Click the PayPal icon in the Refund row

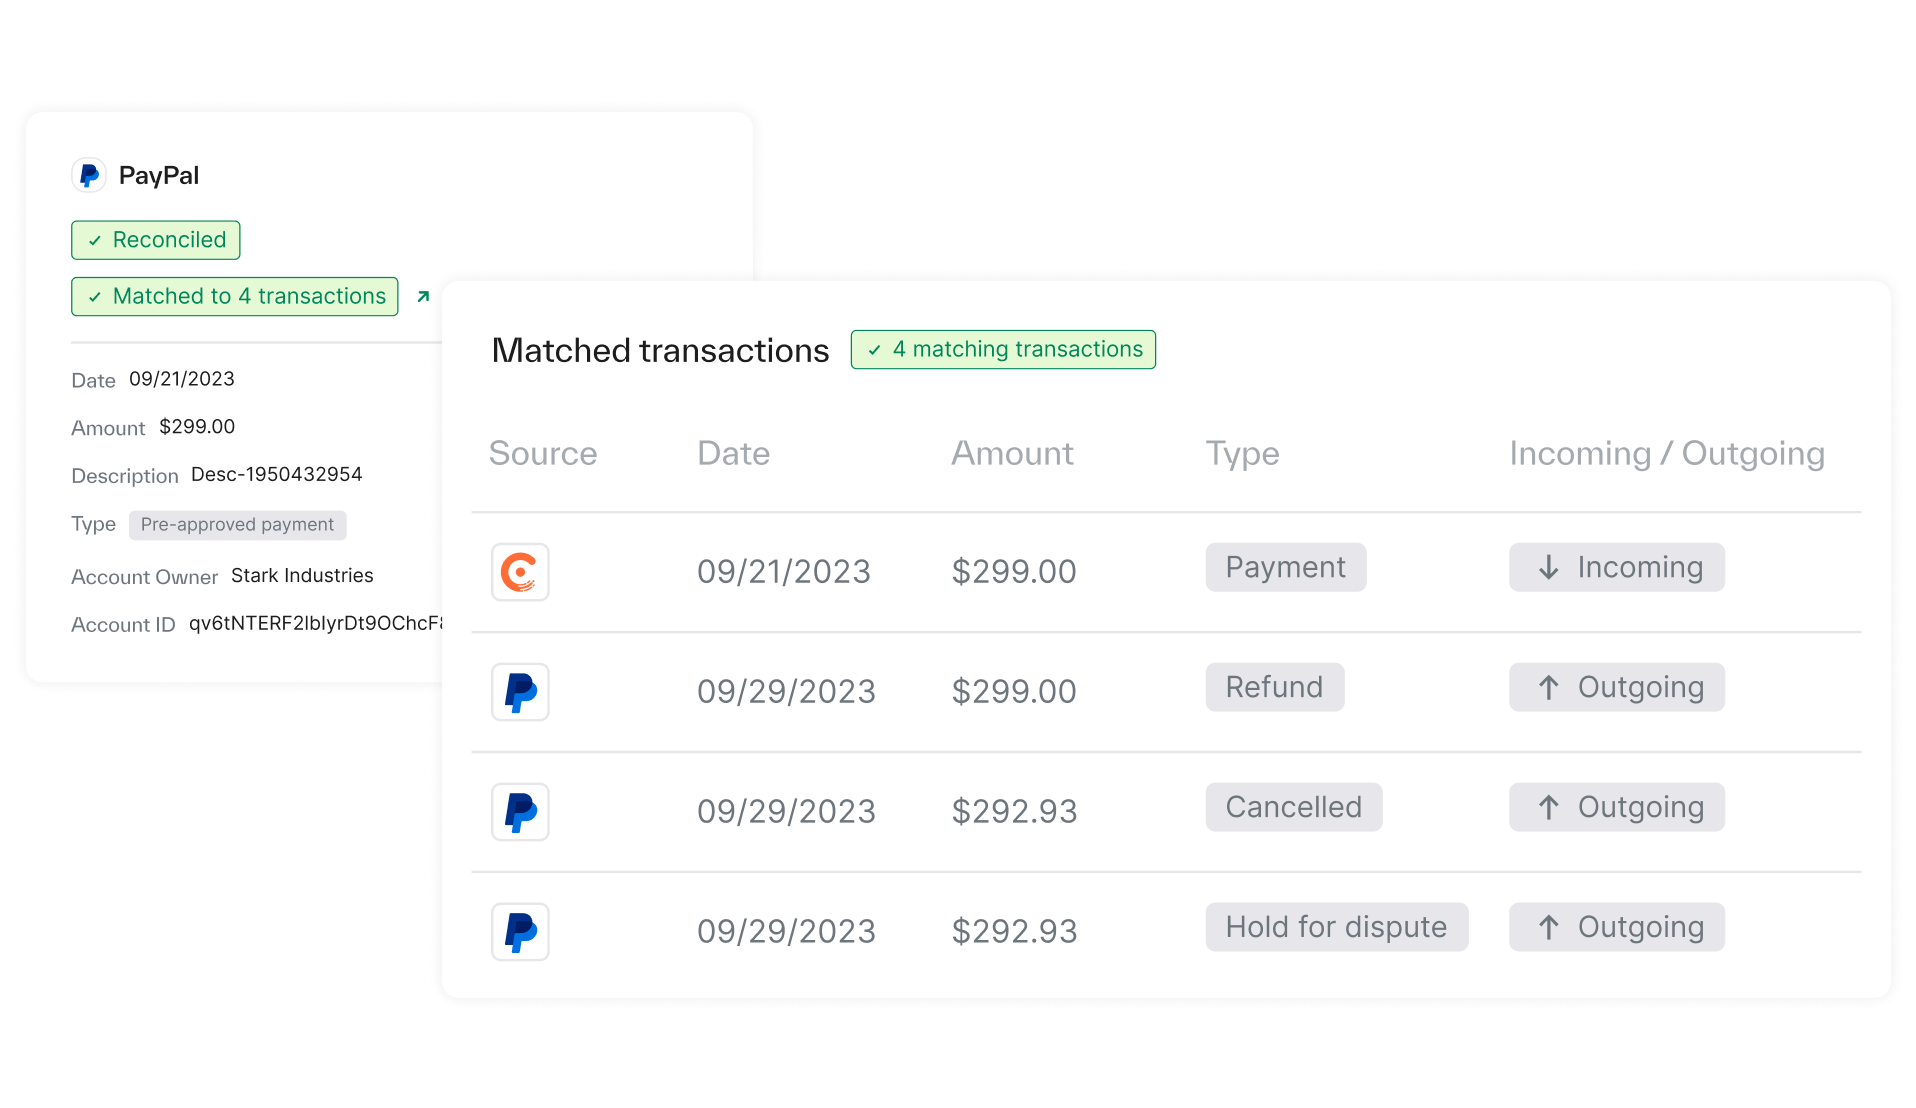(x=520, y=692)
